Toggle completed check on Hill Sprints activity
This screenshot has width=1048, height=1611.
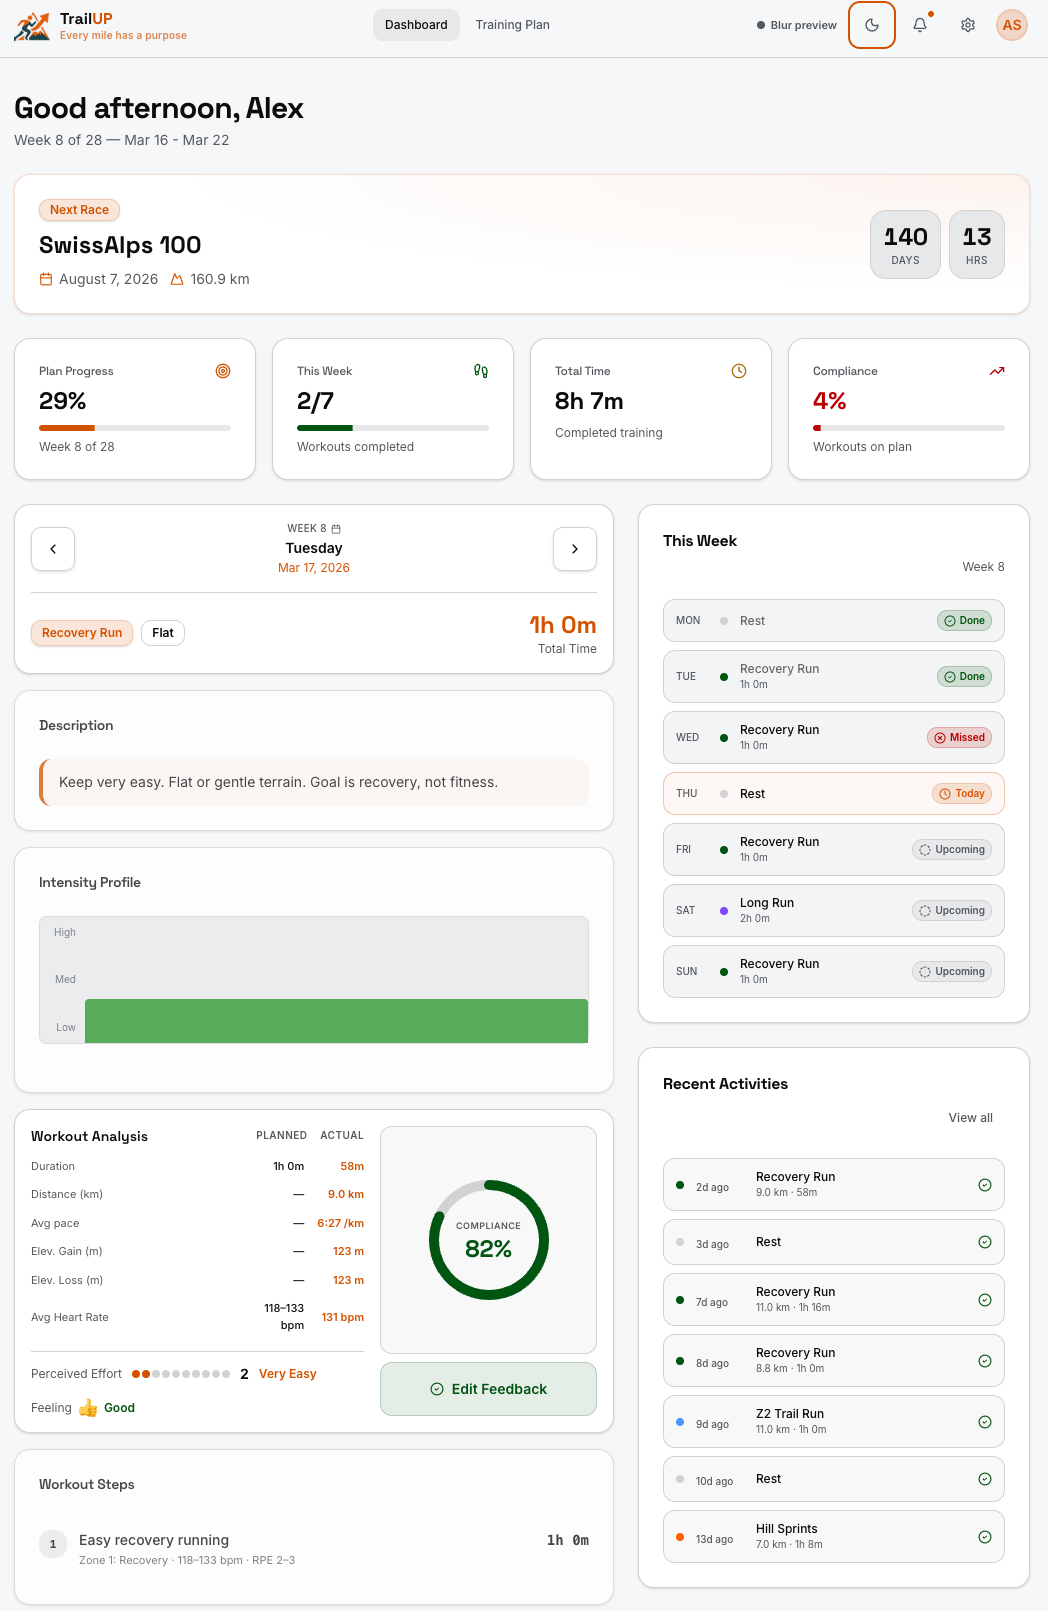[985, 1537]
